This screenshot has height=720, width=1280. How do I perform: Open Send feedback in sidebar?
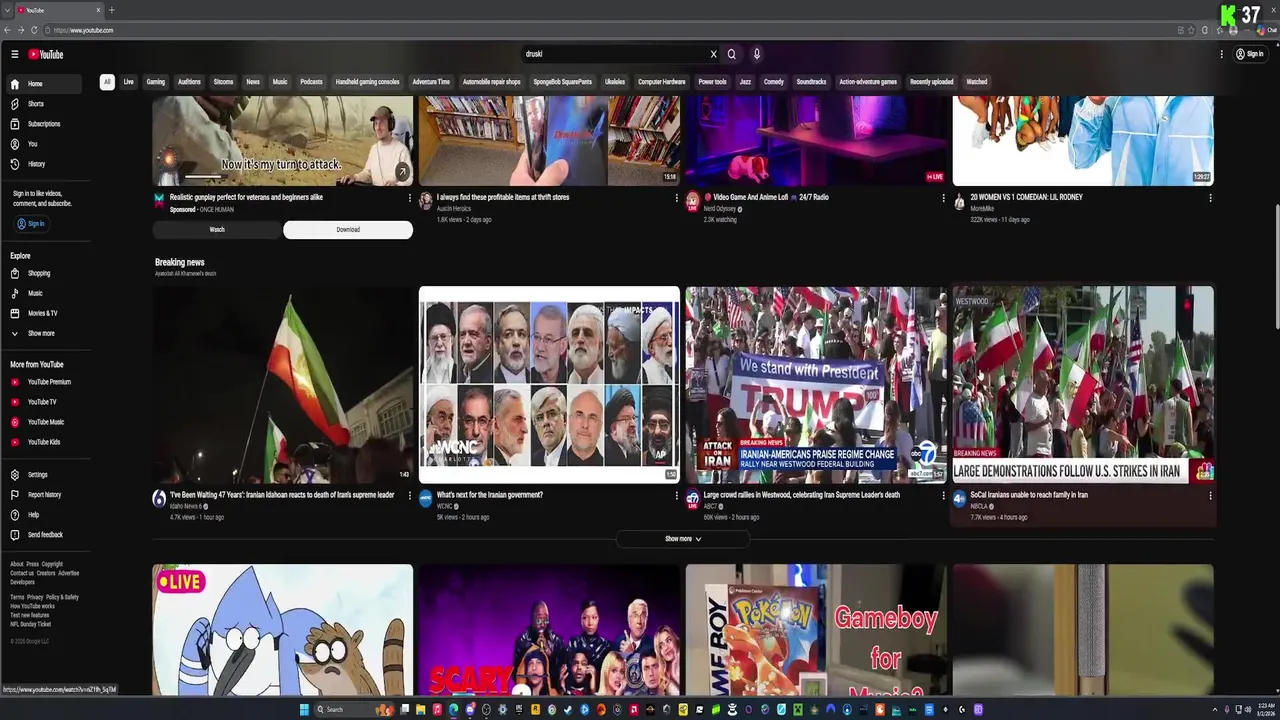(x=45, y=535)
